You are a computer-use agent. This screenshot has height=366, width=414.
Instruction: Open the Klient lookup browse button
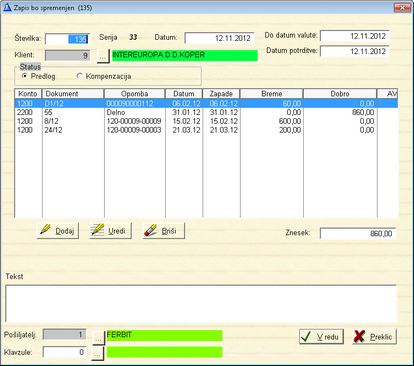[103, 56]
